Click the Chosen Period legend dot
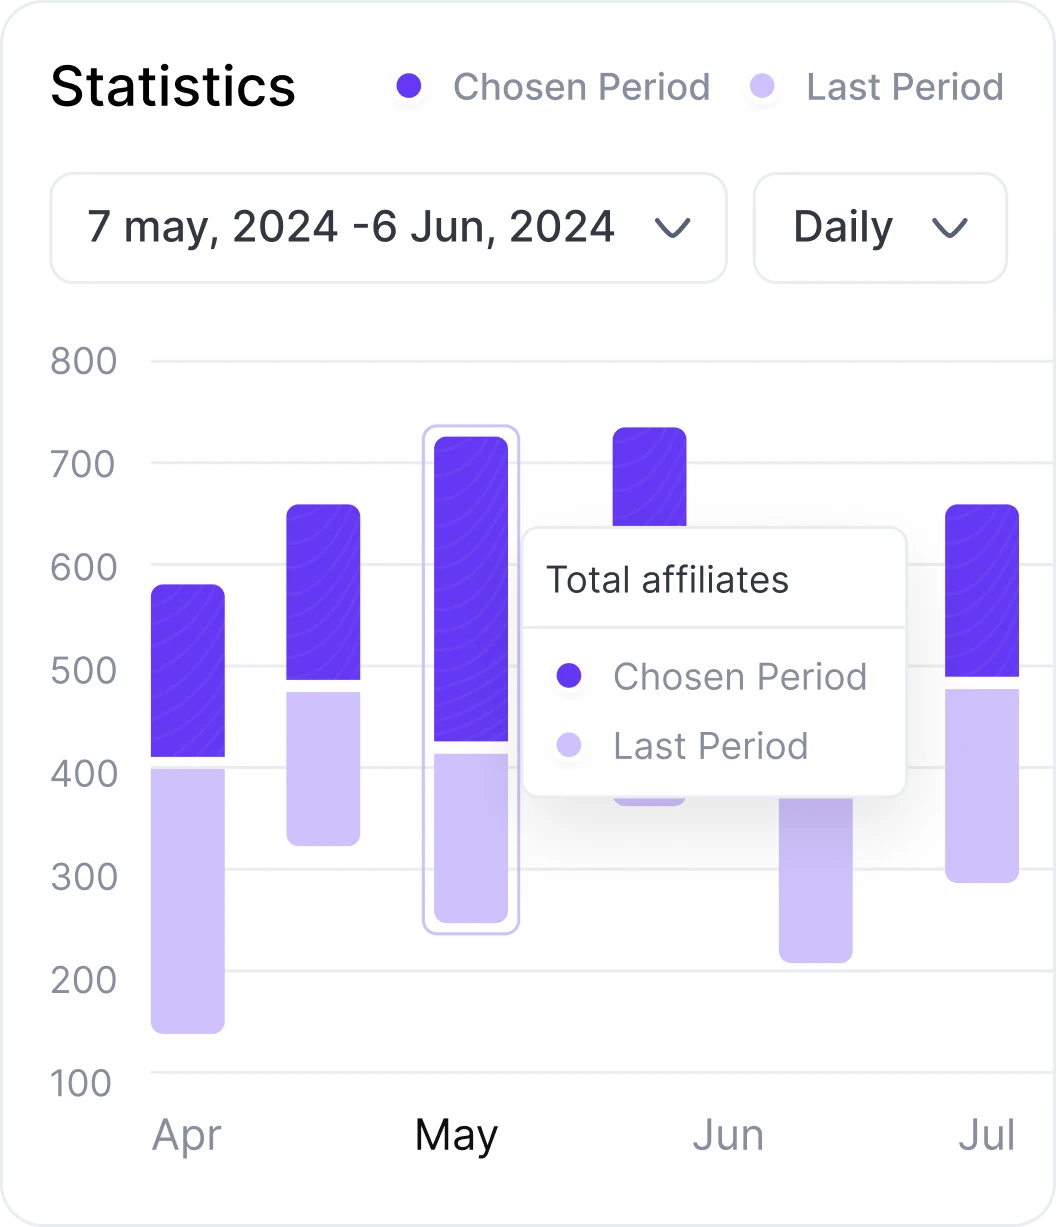Screen dimensions: 1056x1227 coord(409,87)
